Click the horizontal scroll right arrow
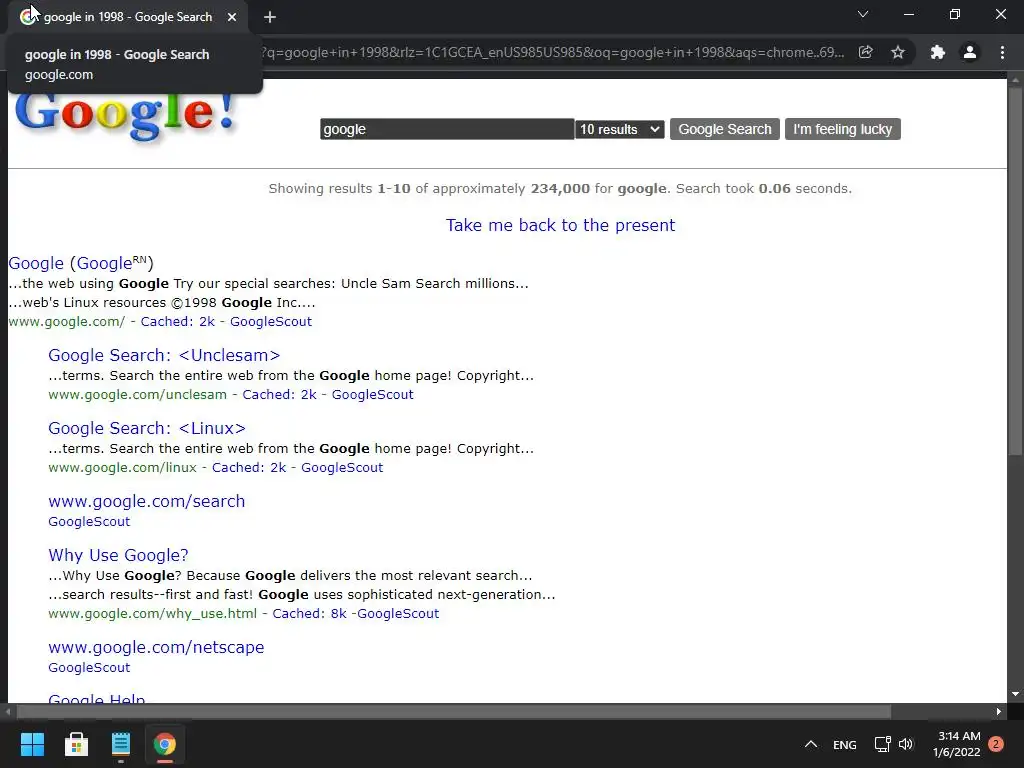The width and height of the screenshot is (1024, 768). pos(999,711)
